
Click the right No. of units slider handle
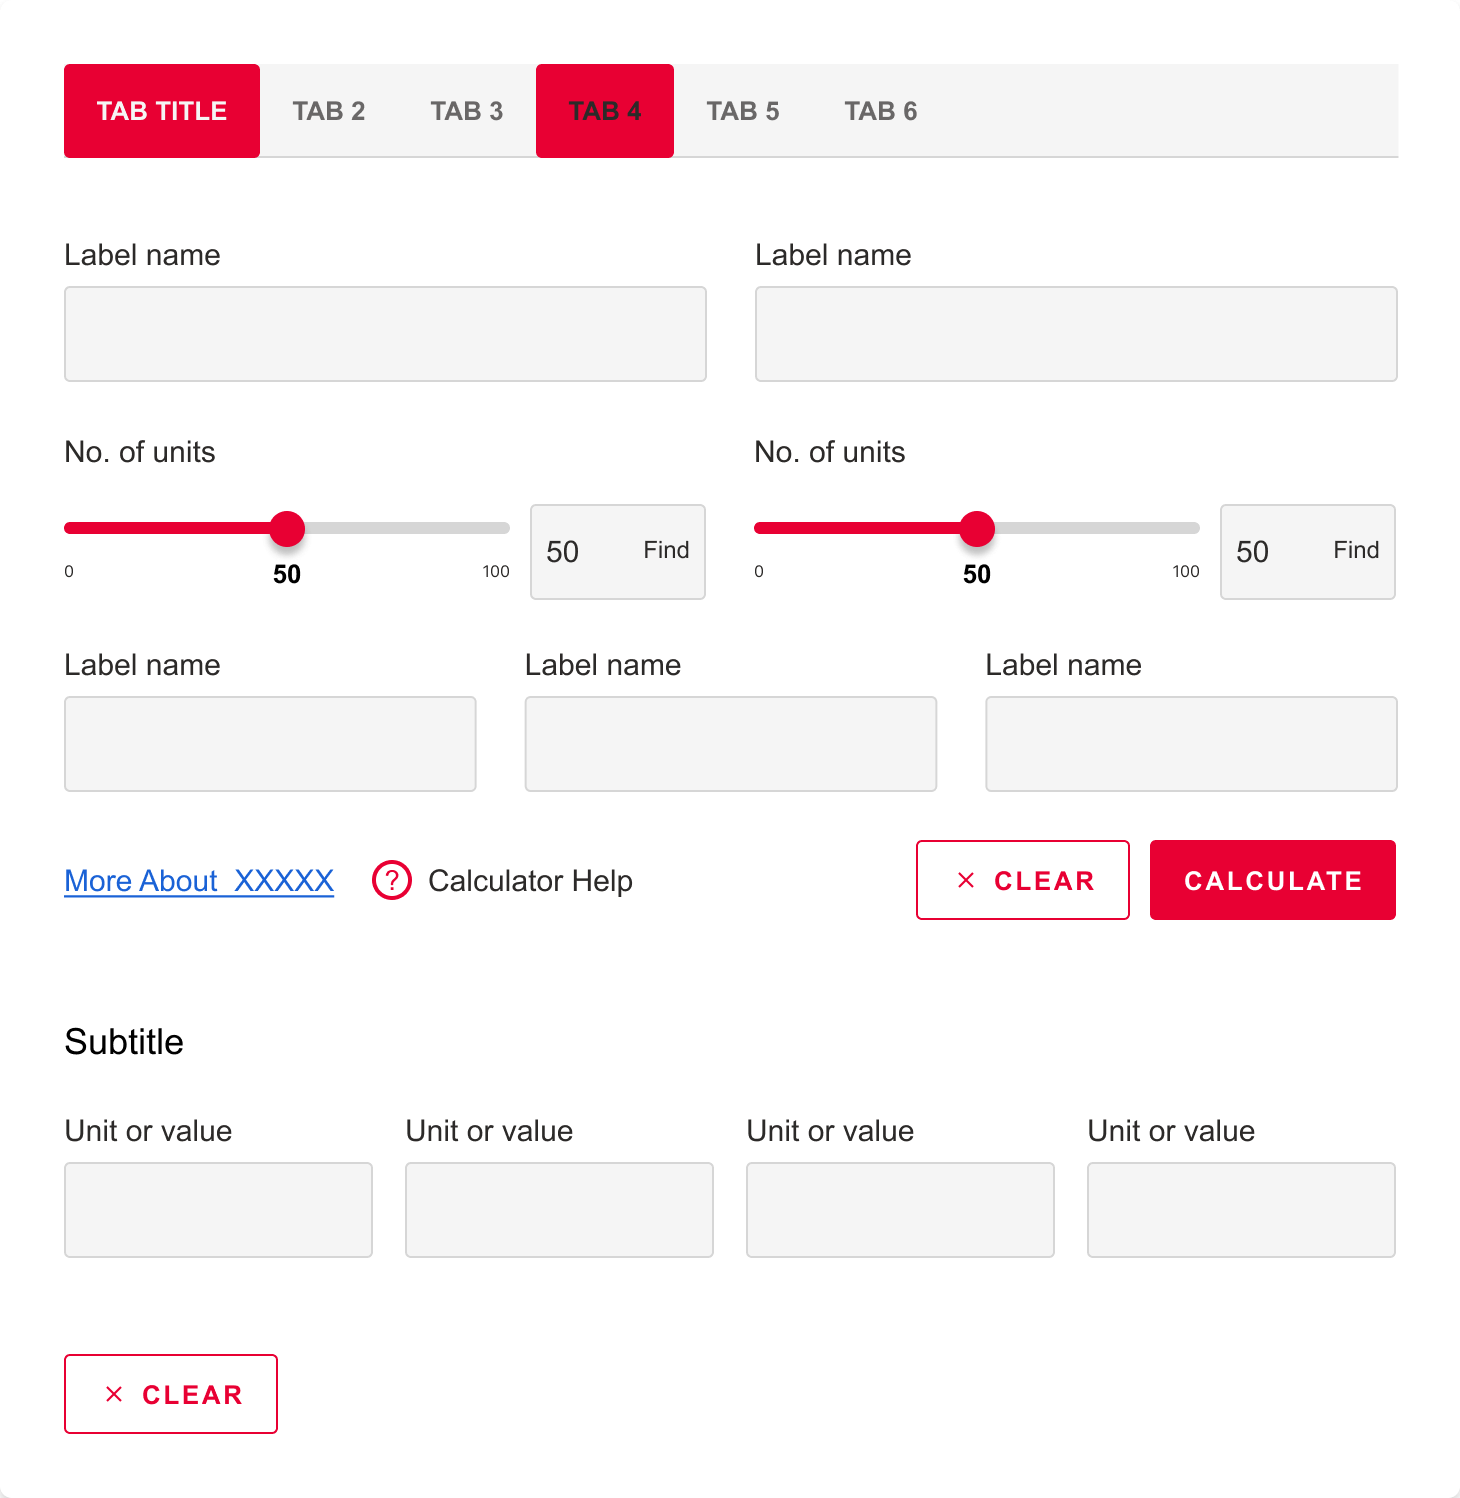point(977,528)
